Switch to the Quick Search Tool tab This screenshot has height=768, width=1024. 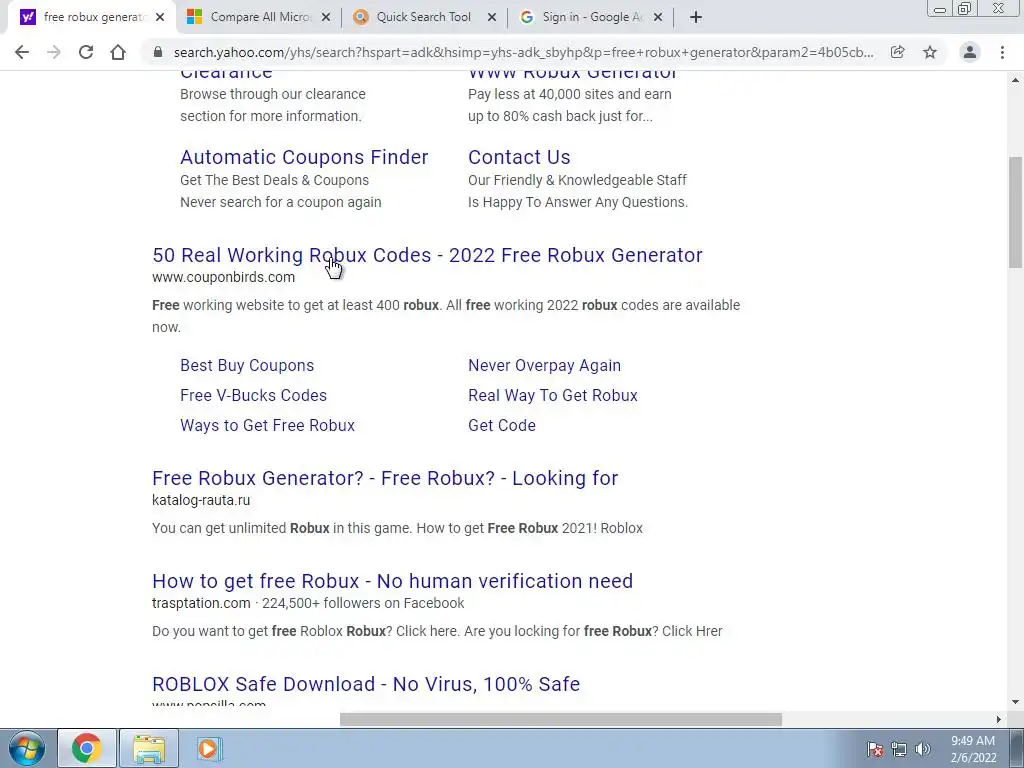pos(424,17)
